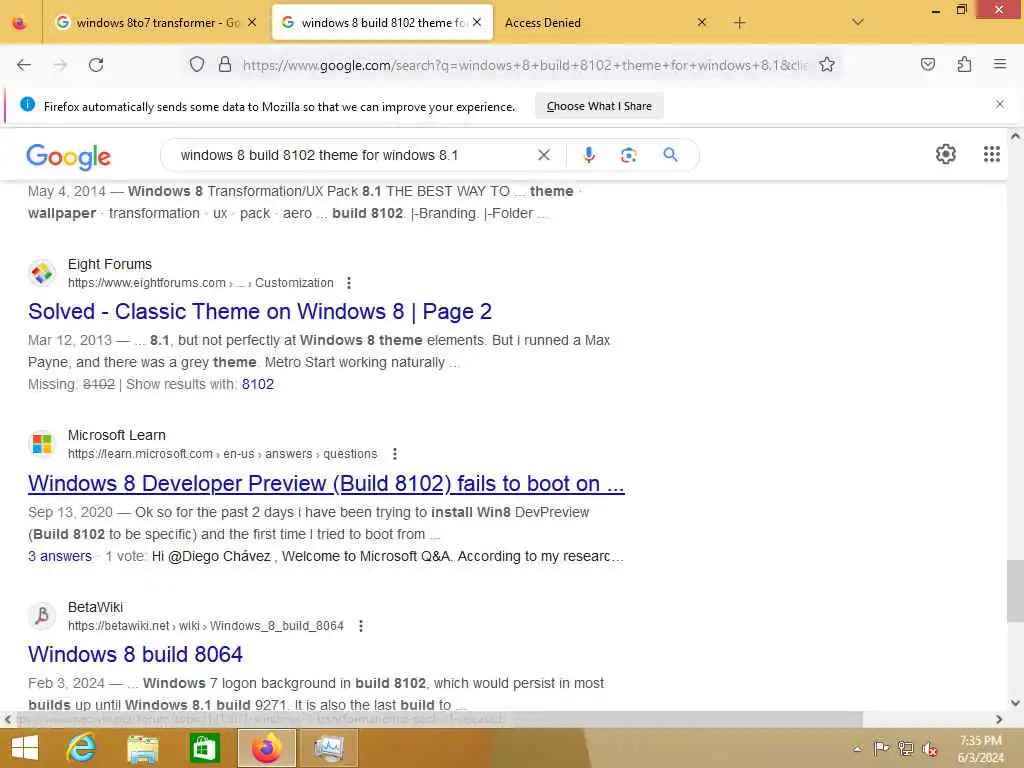Screen dimensions: 1024x768
Task: List all tabs dropdown arrow
Action: tap(857, 22)
